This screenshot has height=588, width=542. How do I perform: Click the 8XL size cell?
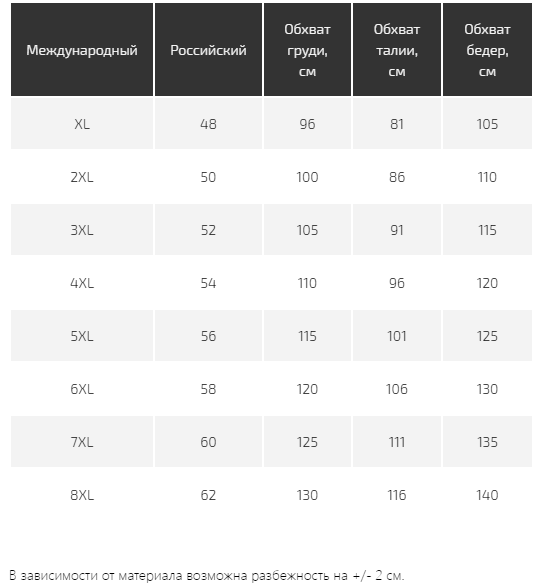click(82, 495)
